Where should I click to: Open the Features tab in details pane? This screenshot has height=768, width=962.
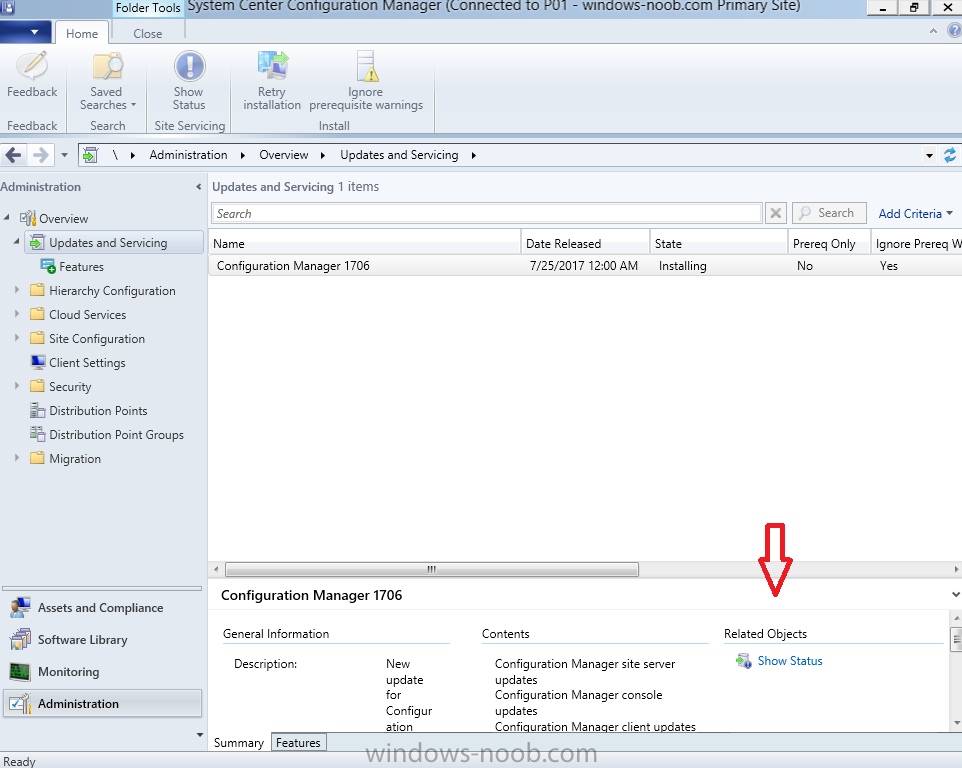coord(298,743)
